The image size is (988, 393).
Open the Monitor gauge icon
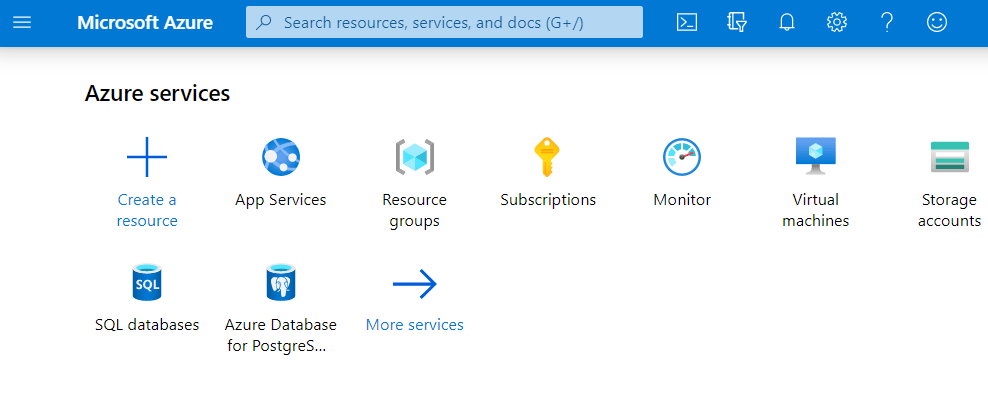(682, 157)
